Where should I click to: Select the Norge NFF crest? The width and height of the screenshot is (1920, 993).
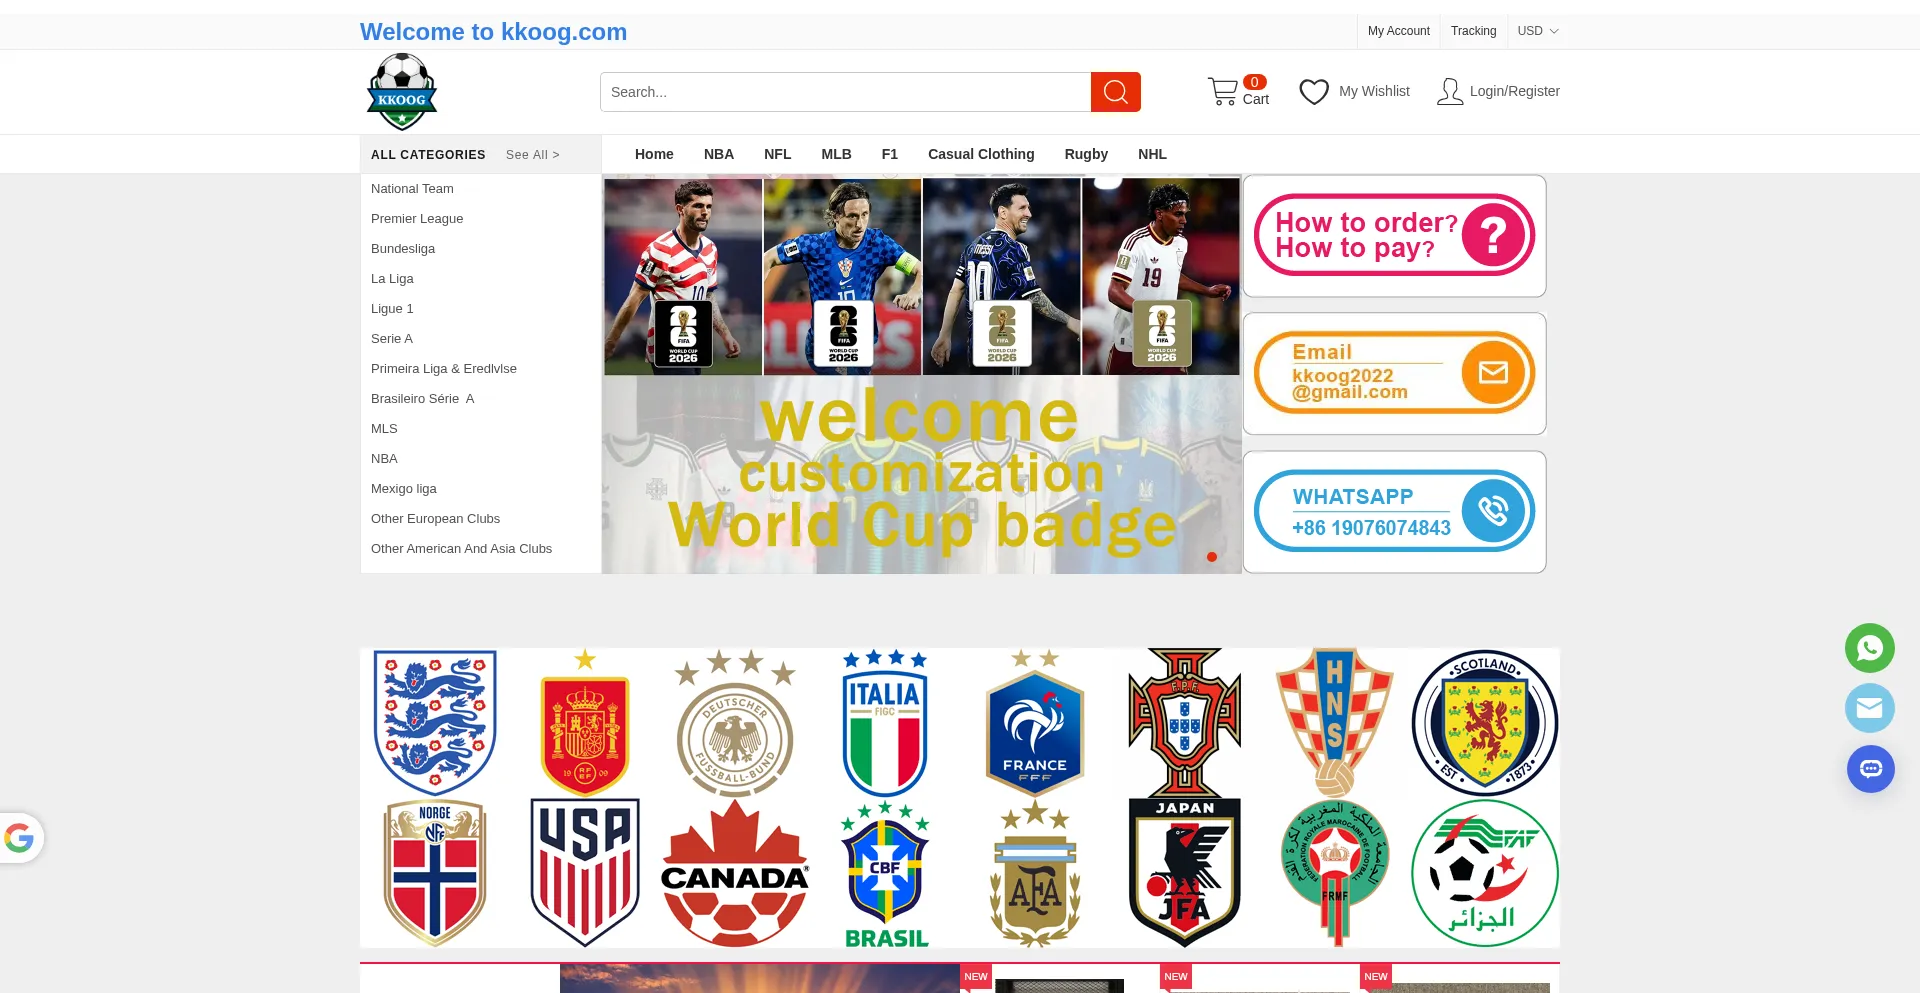pos(435,873)
